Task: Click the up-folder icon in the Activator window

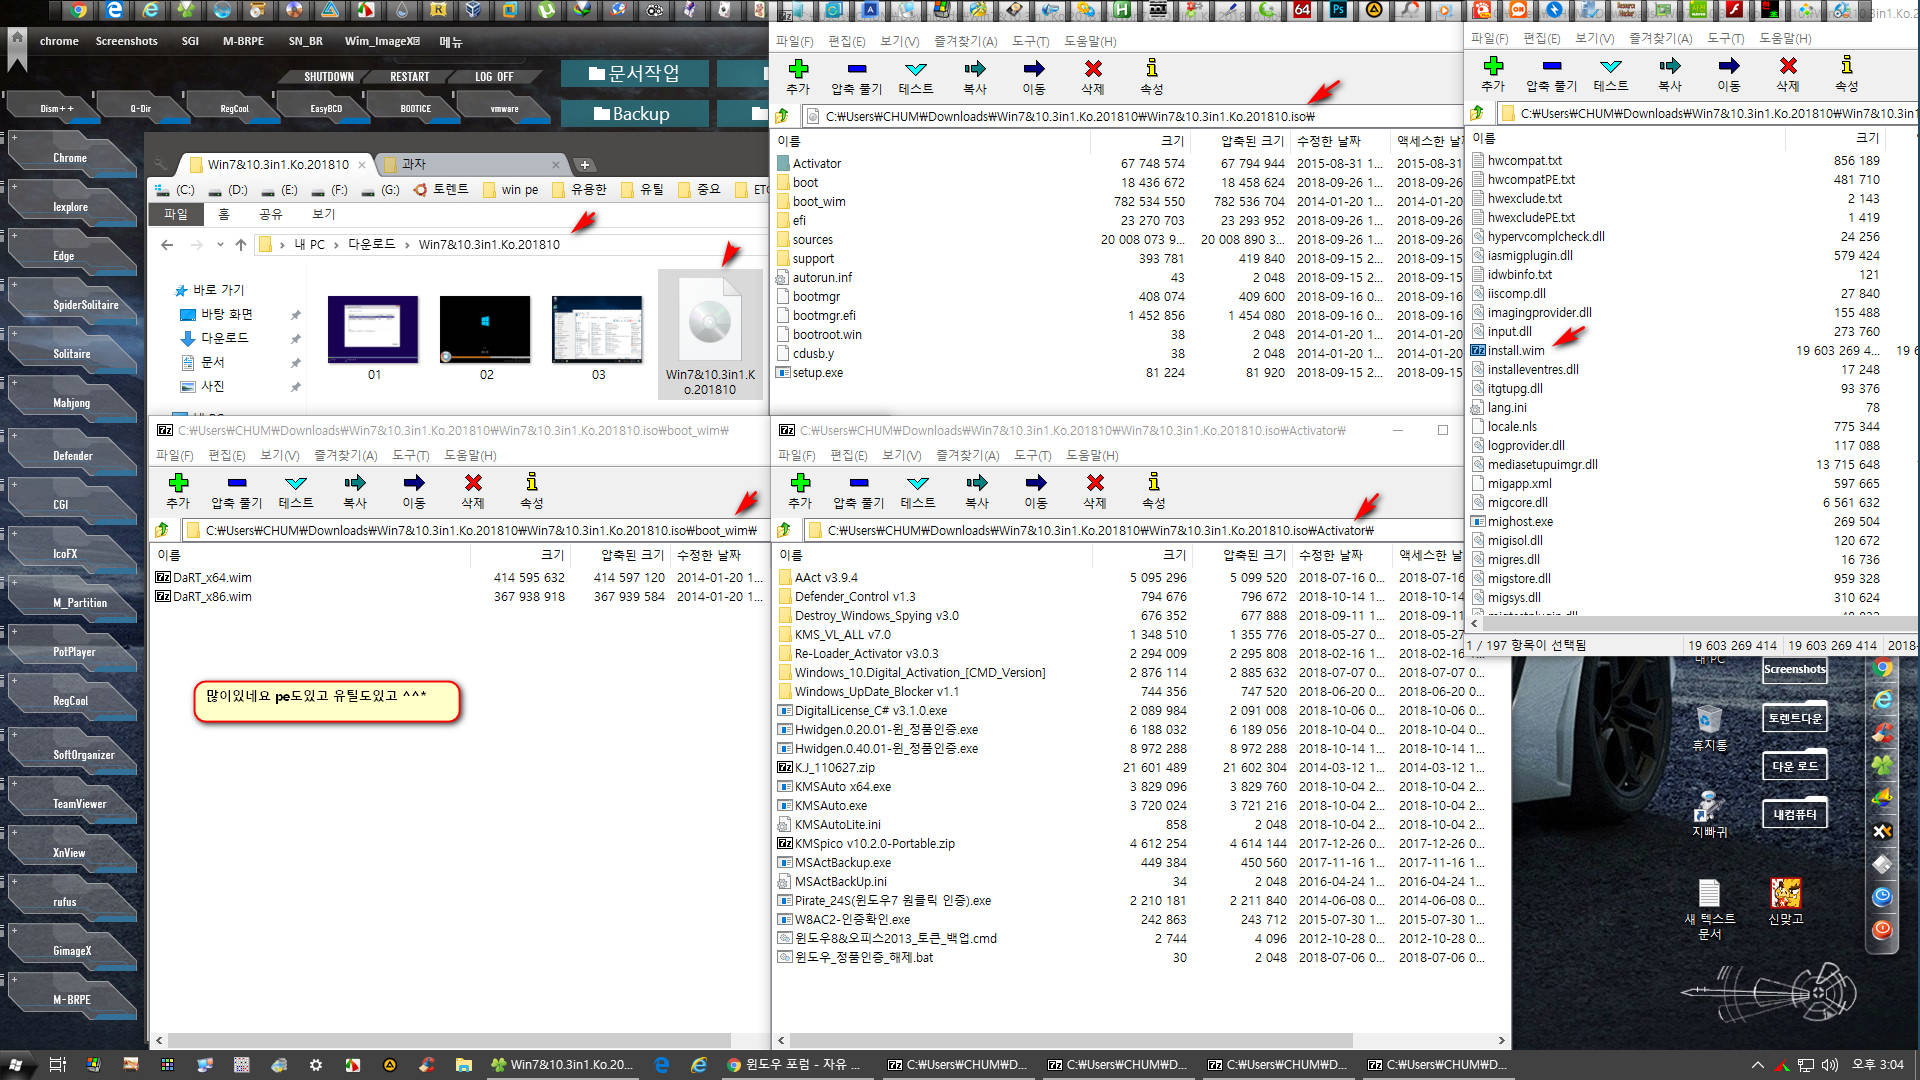Action: pos(784,530)
